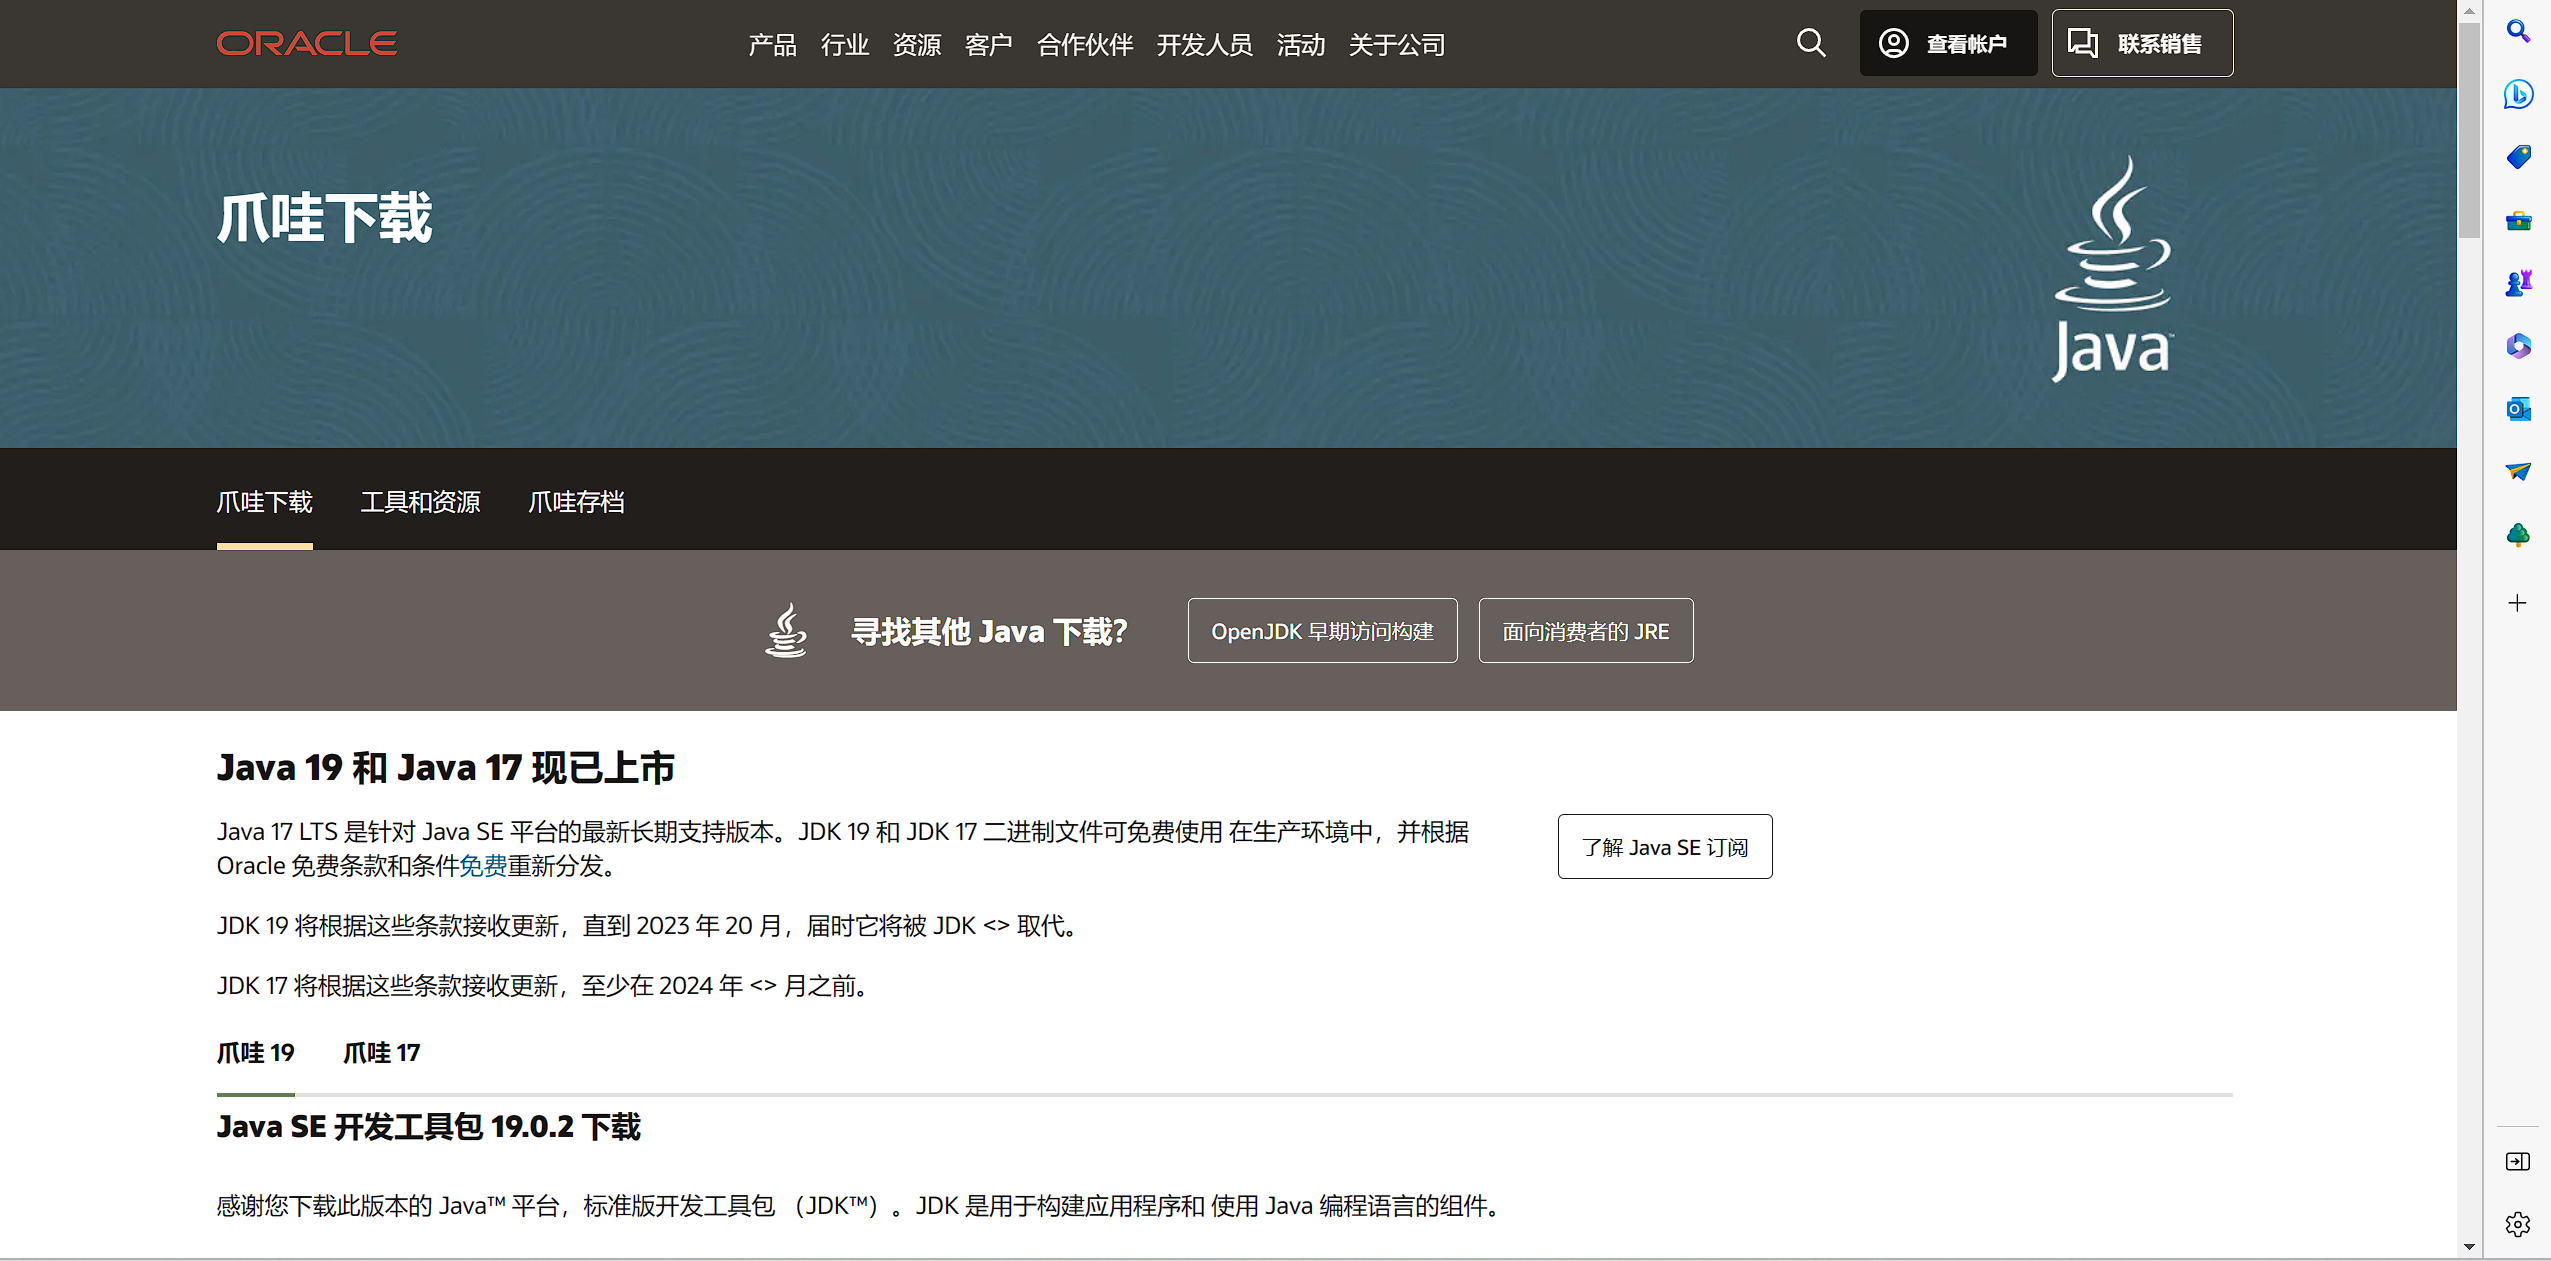Click small Java cup icon beside 寻找其他 Java 下载
The height and width of the screenshot is (1261, 2551).
point(786,630)
